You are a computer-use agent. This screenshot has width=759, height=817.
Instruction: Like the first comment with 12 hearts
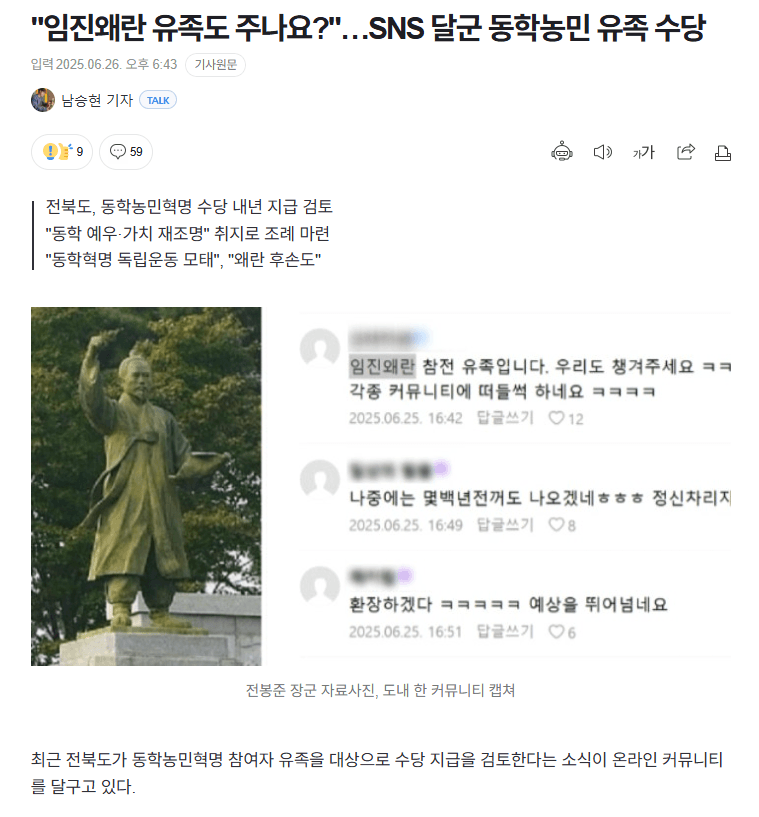(566, 418)
